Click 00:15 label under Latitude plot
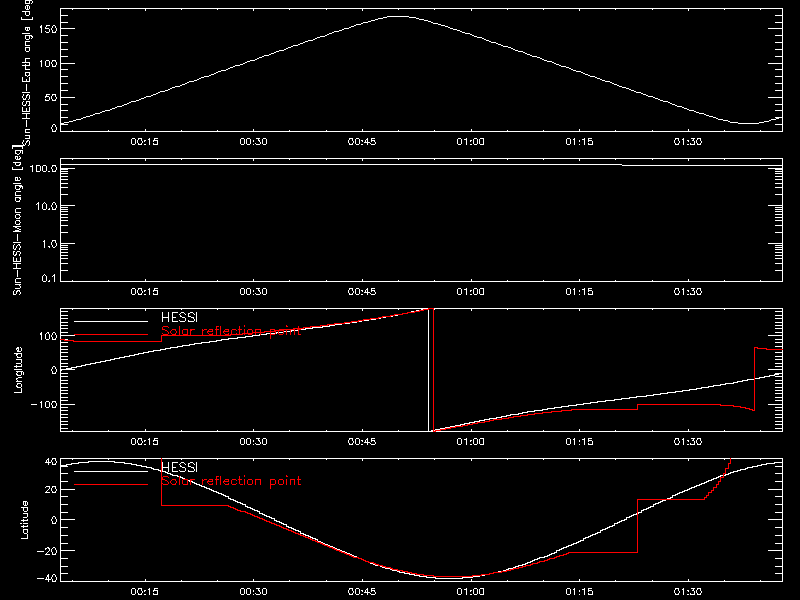Screen dimensions: 800x600 coord(144,591)
